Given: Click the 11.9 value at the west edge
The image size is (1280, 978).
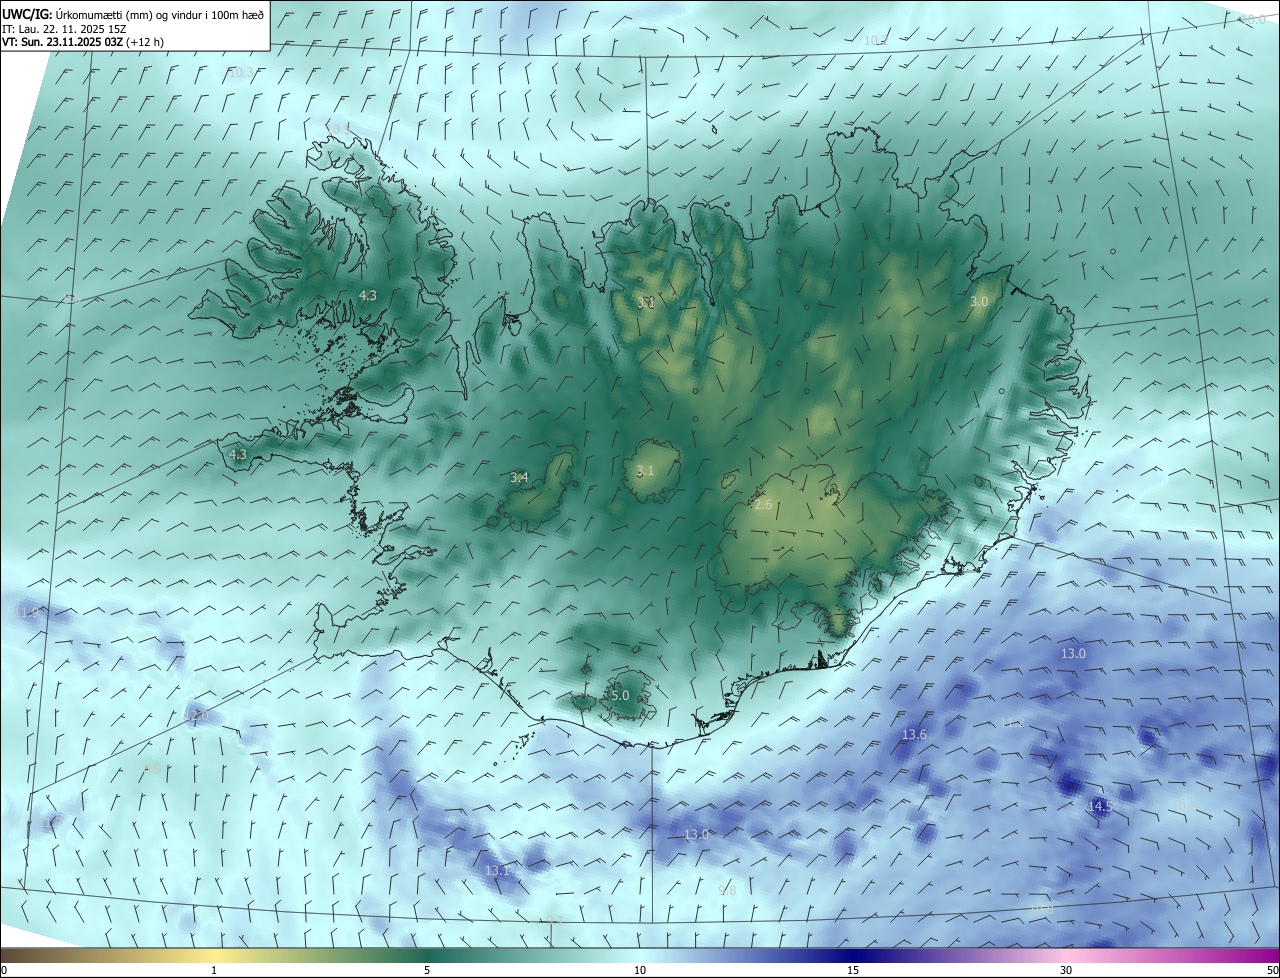Looking at the screenshot, I should [x=28, y=611].
